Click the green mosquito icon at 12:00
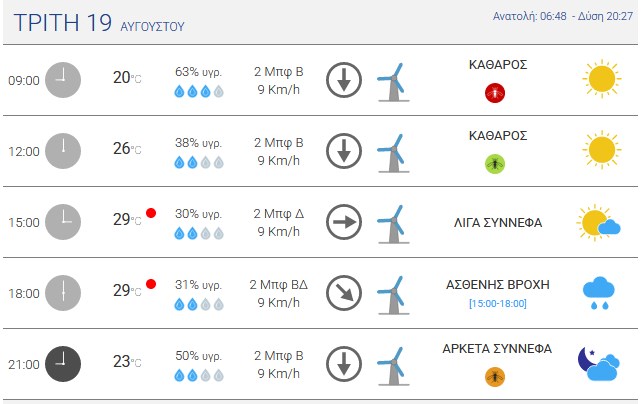The width and height of the screenshot is (642, 404). coord(495,164)
